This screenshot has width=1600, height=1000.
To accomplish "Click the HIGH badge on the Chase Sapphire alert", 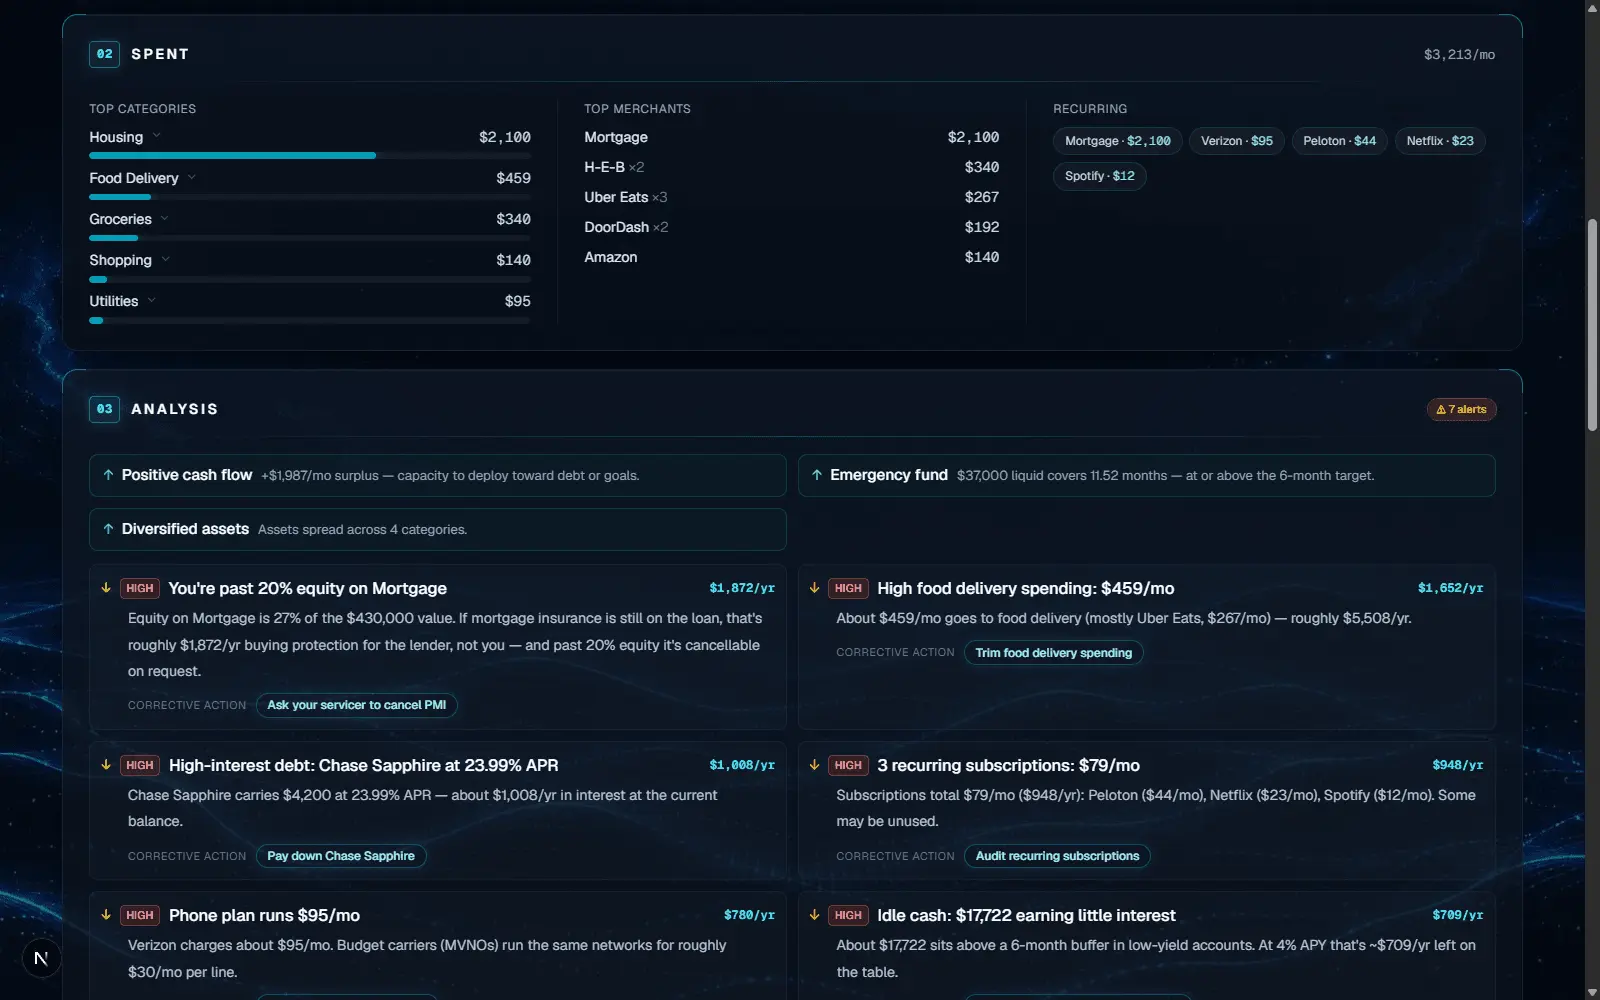I will click(140, 765).
